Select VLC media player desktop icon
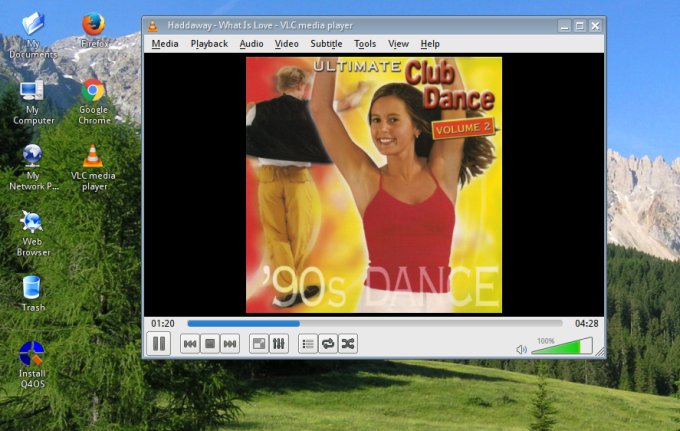 pyautogui.click(x=93, y=167)
